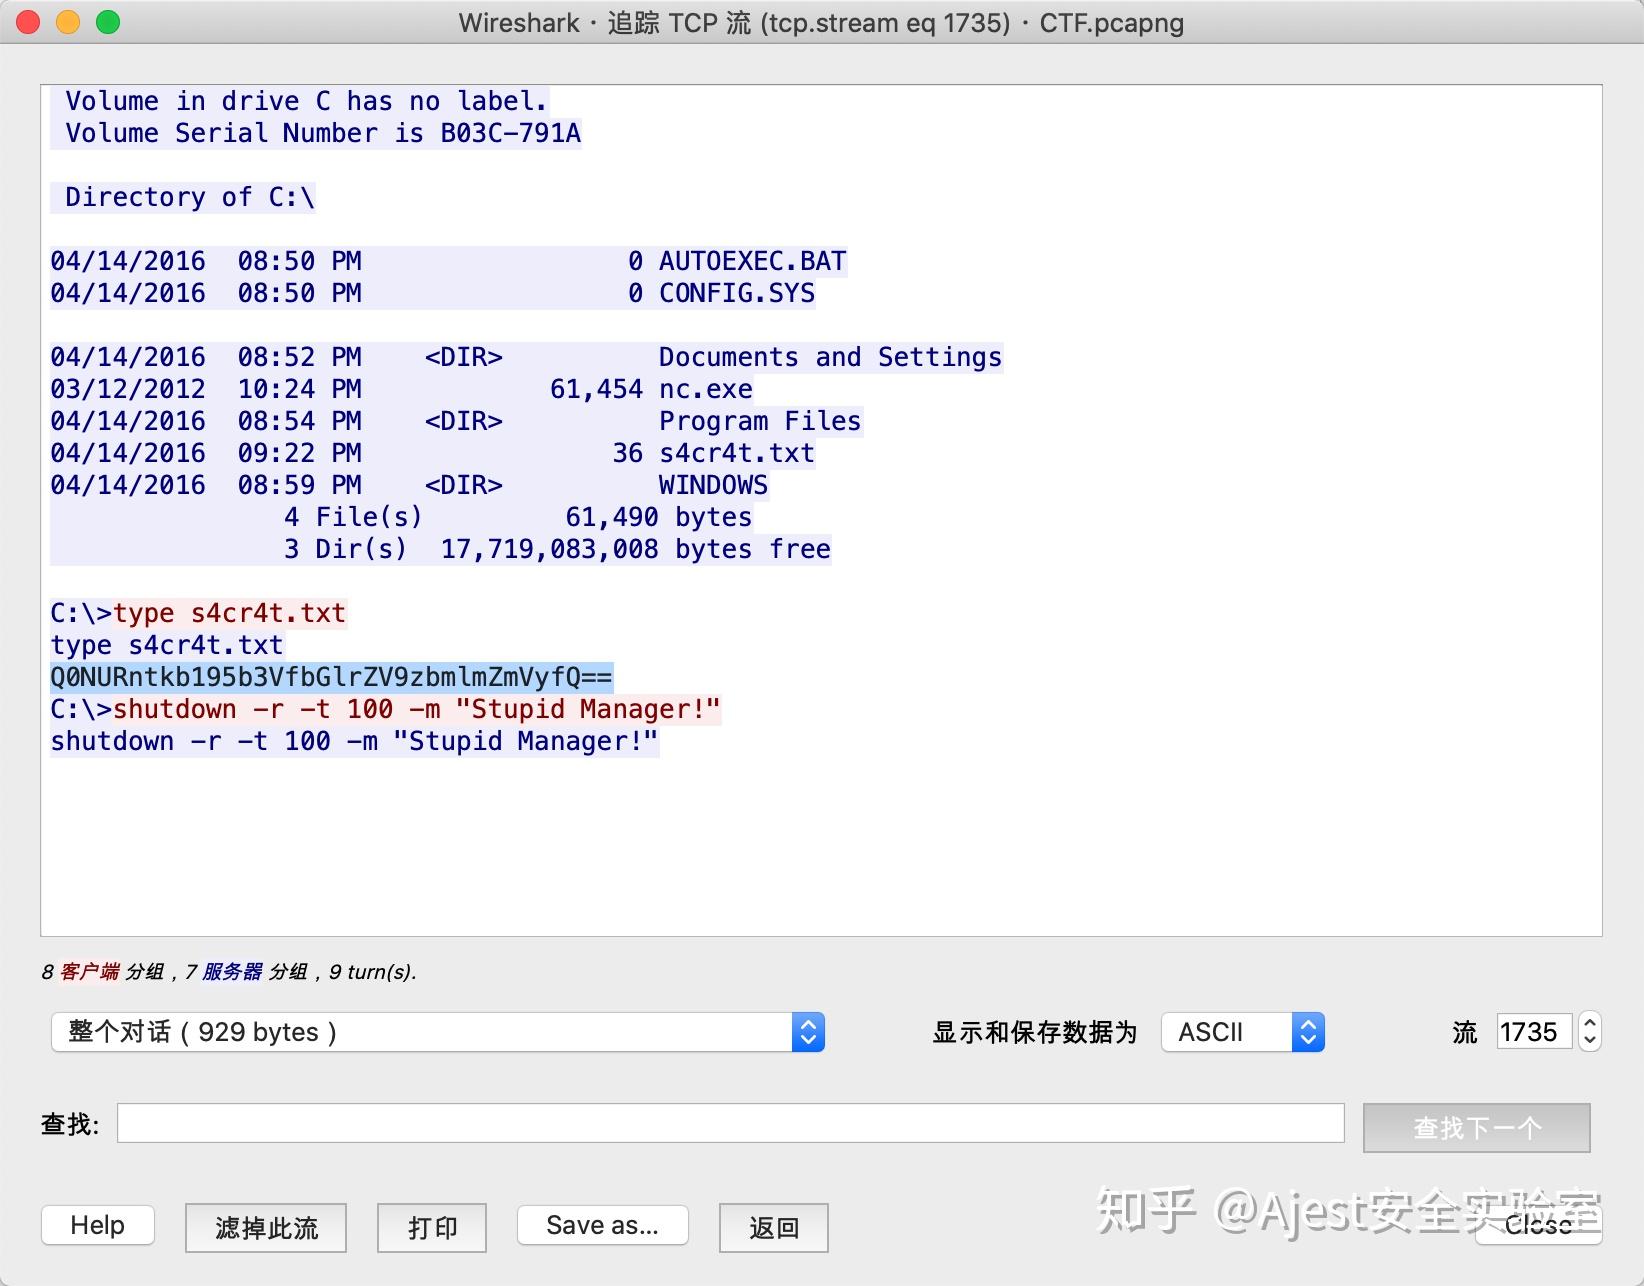Click the 滤掉此流 filter out stream button

(x=266, y=1228)
